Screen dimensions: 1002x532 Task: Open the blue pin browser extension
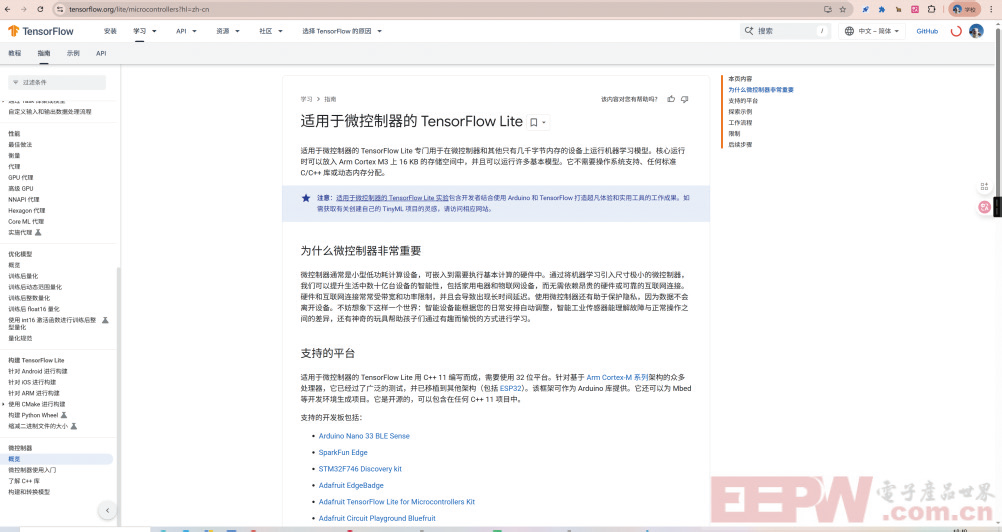pos(865,9)
